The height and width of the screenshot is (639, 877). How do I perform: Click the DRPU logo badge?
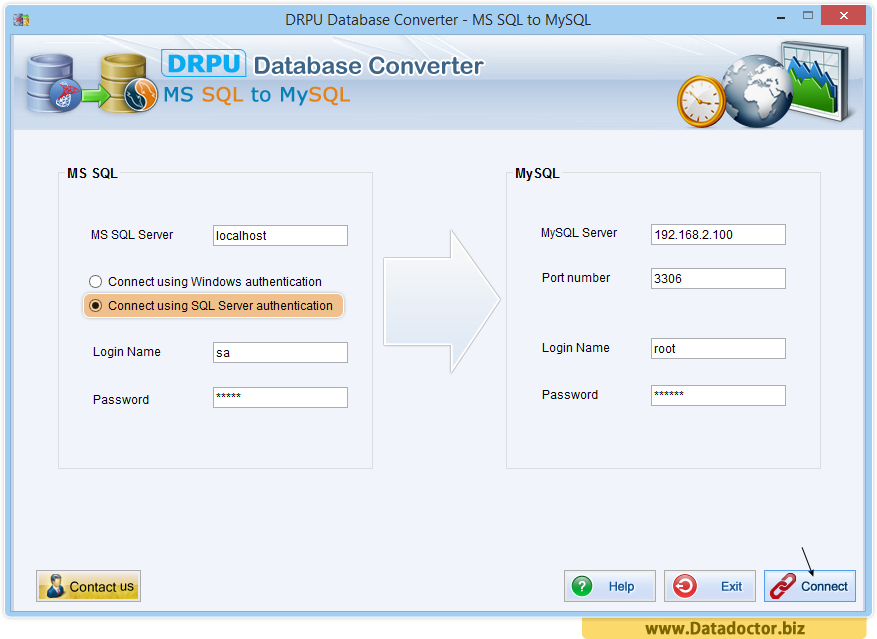[x=204, y=63]
